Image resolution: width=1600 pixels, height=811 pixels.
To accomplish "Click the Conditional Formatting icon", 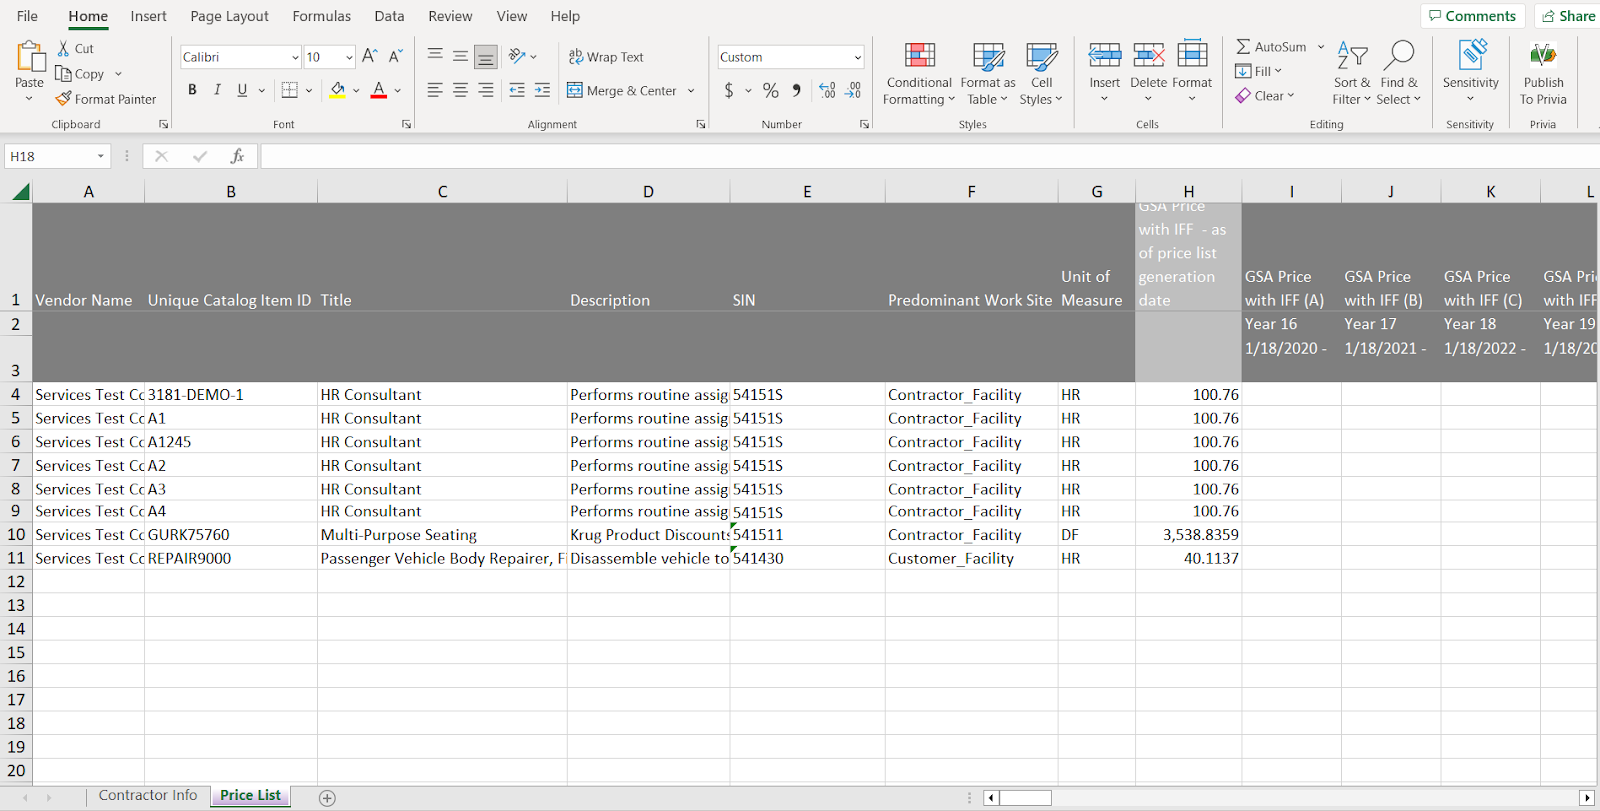I will [919, 56].
